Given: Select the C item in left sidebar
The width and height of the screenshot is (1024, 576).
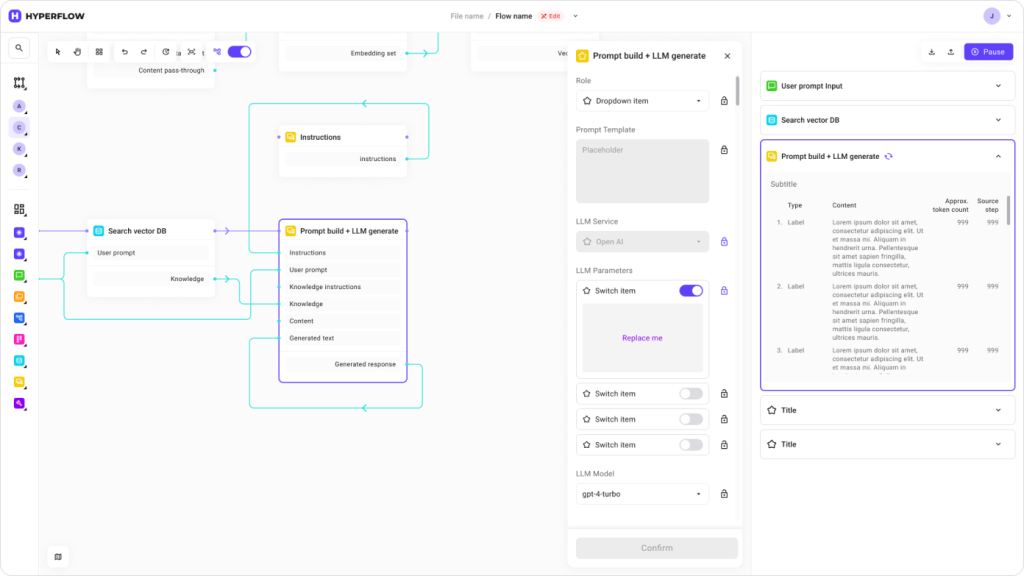Looking at the screenshot, I should (19, 127).
